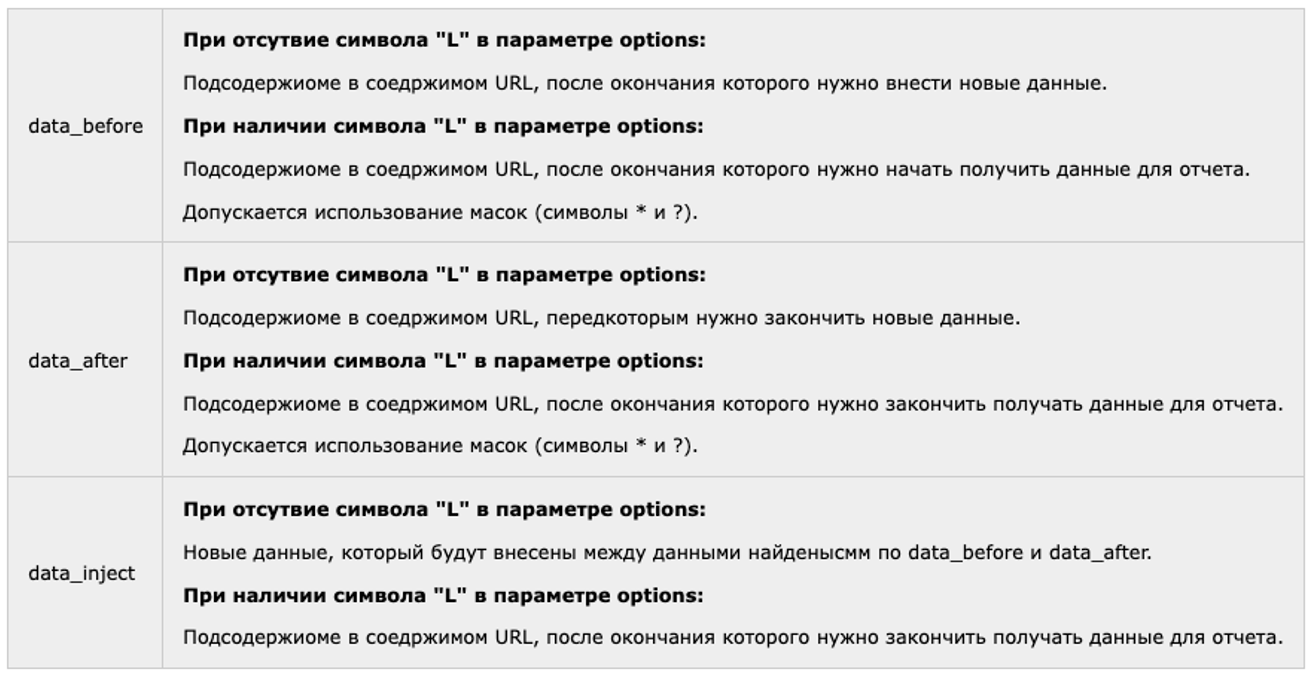The width and height of the screenshot is (1314, 678).
Task: Click data_inject row's 'закончить получать данные' line
Action: coord(732,638)
